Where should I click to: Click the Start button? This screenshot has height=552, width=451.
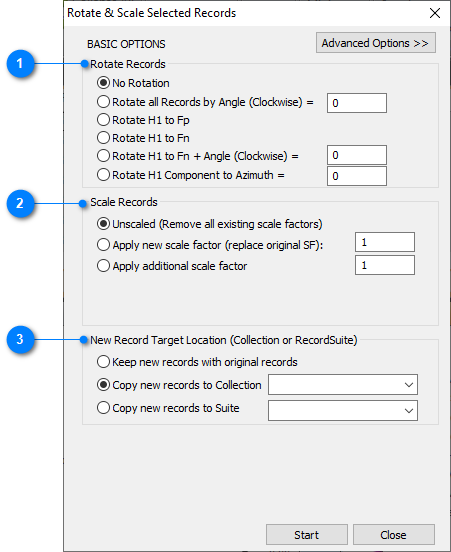point(307,535)
